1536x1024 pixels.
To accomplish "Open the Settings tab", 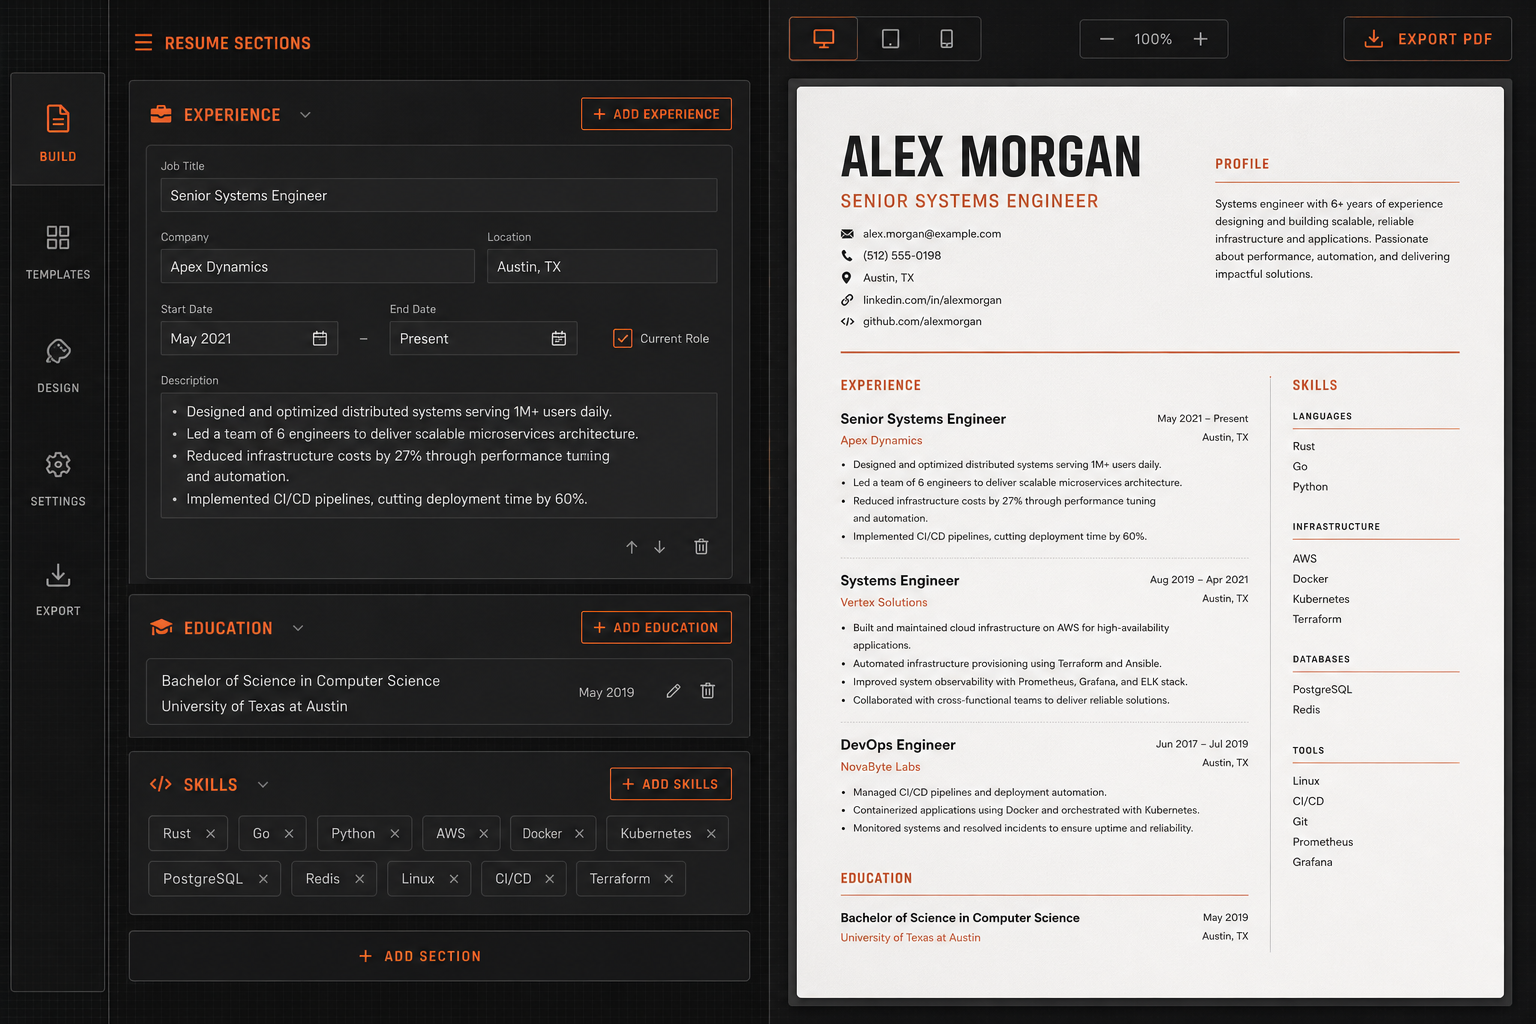I will 58,479.
